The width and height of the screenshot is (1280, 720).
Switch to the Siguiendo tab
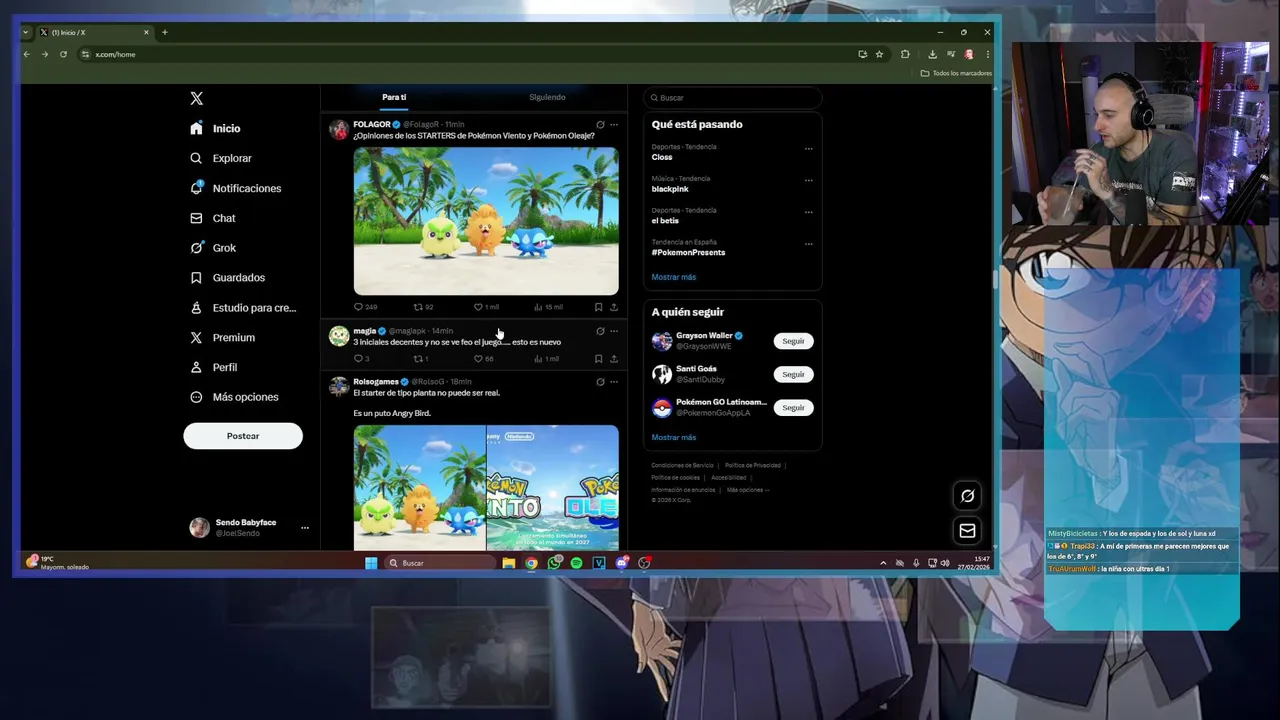[x=547, y=97]
